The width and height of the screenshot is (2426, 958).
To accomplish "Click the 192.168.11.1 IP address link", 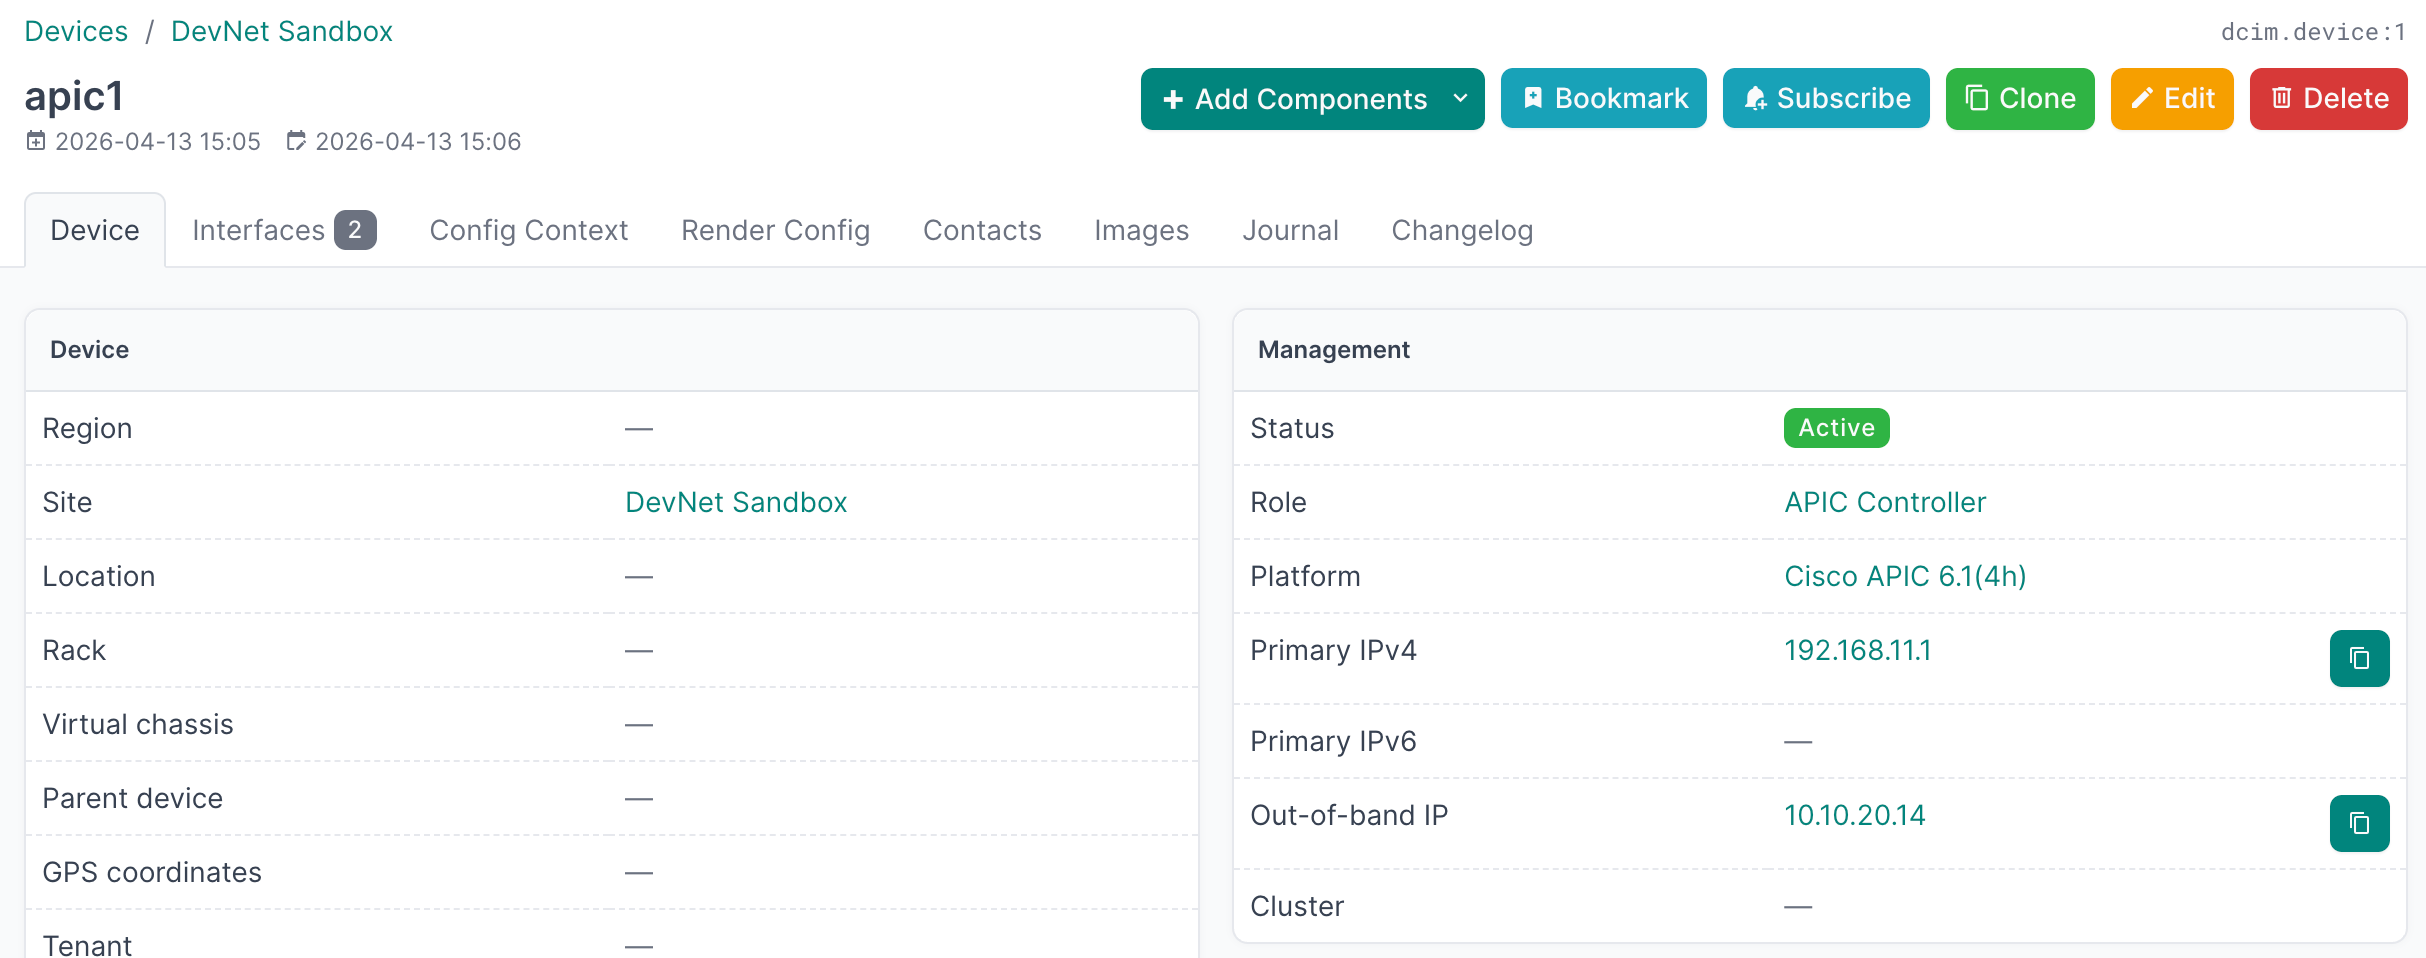I will (1857, 650).
